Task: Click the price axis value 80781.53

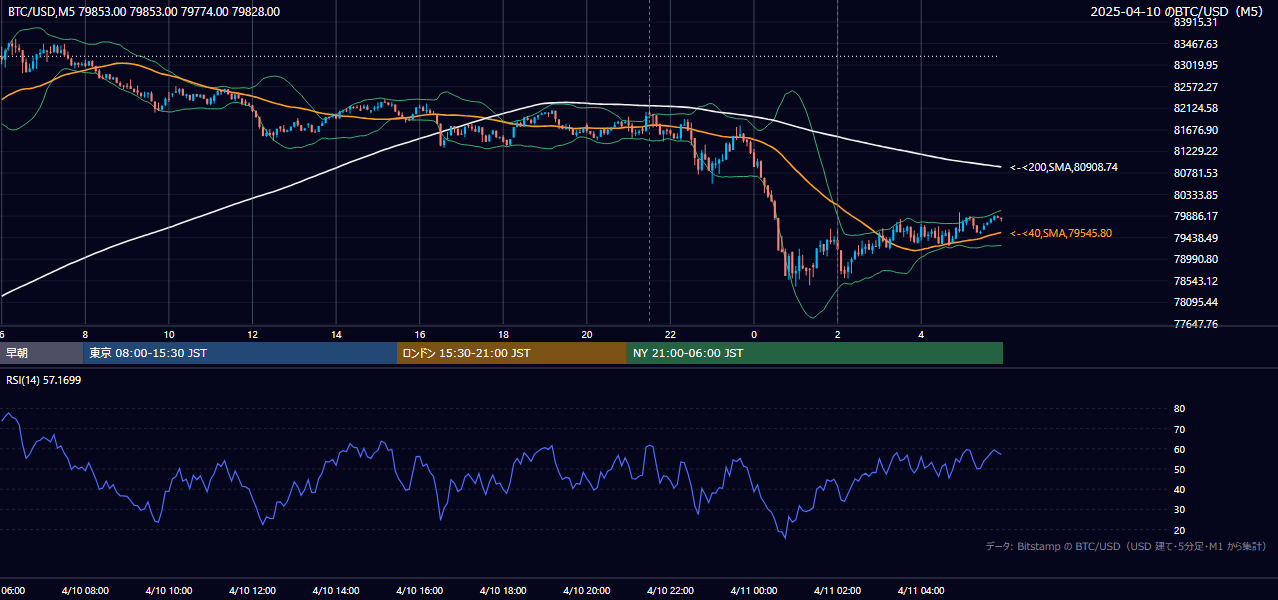Action: (x=1195, y=173)
